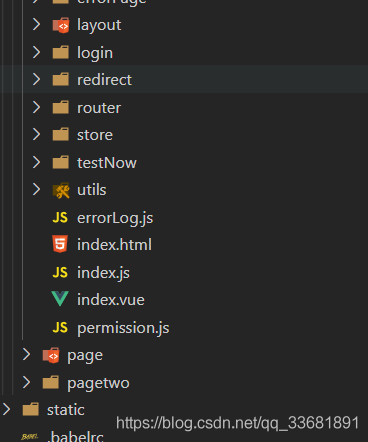Open the file 'index.vue'
Viewport: 368px width, 442px height.
[x=111, y=300]
